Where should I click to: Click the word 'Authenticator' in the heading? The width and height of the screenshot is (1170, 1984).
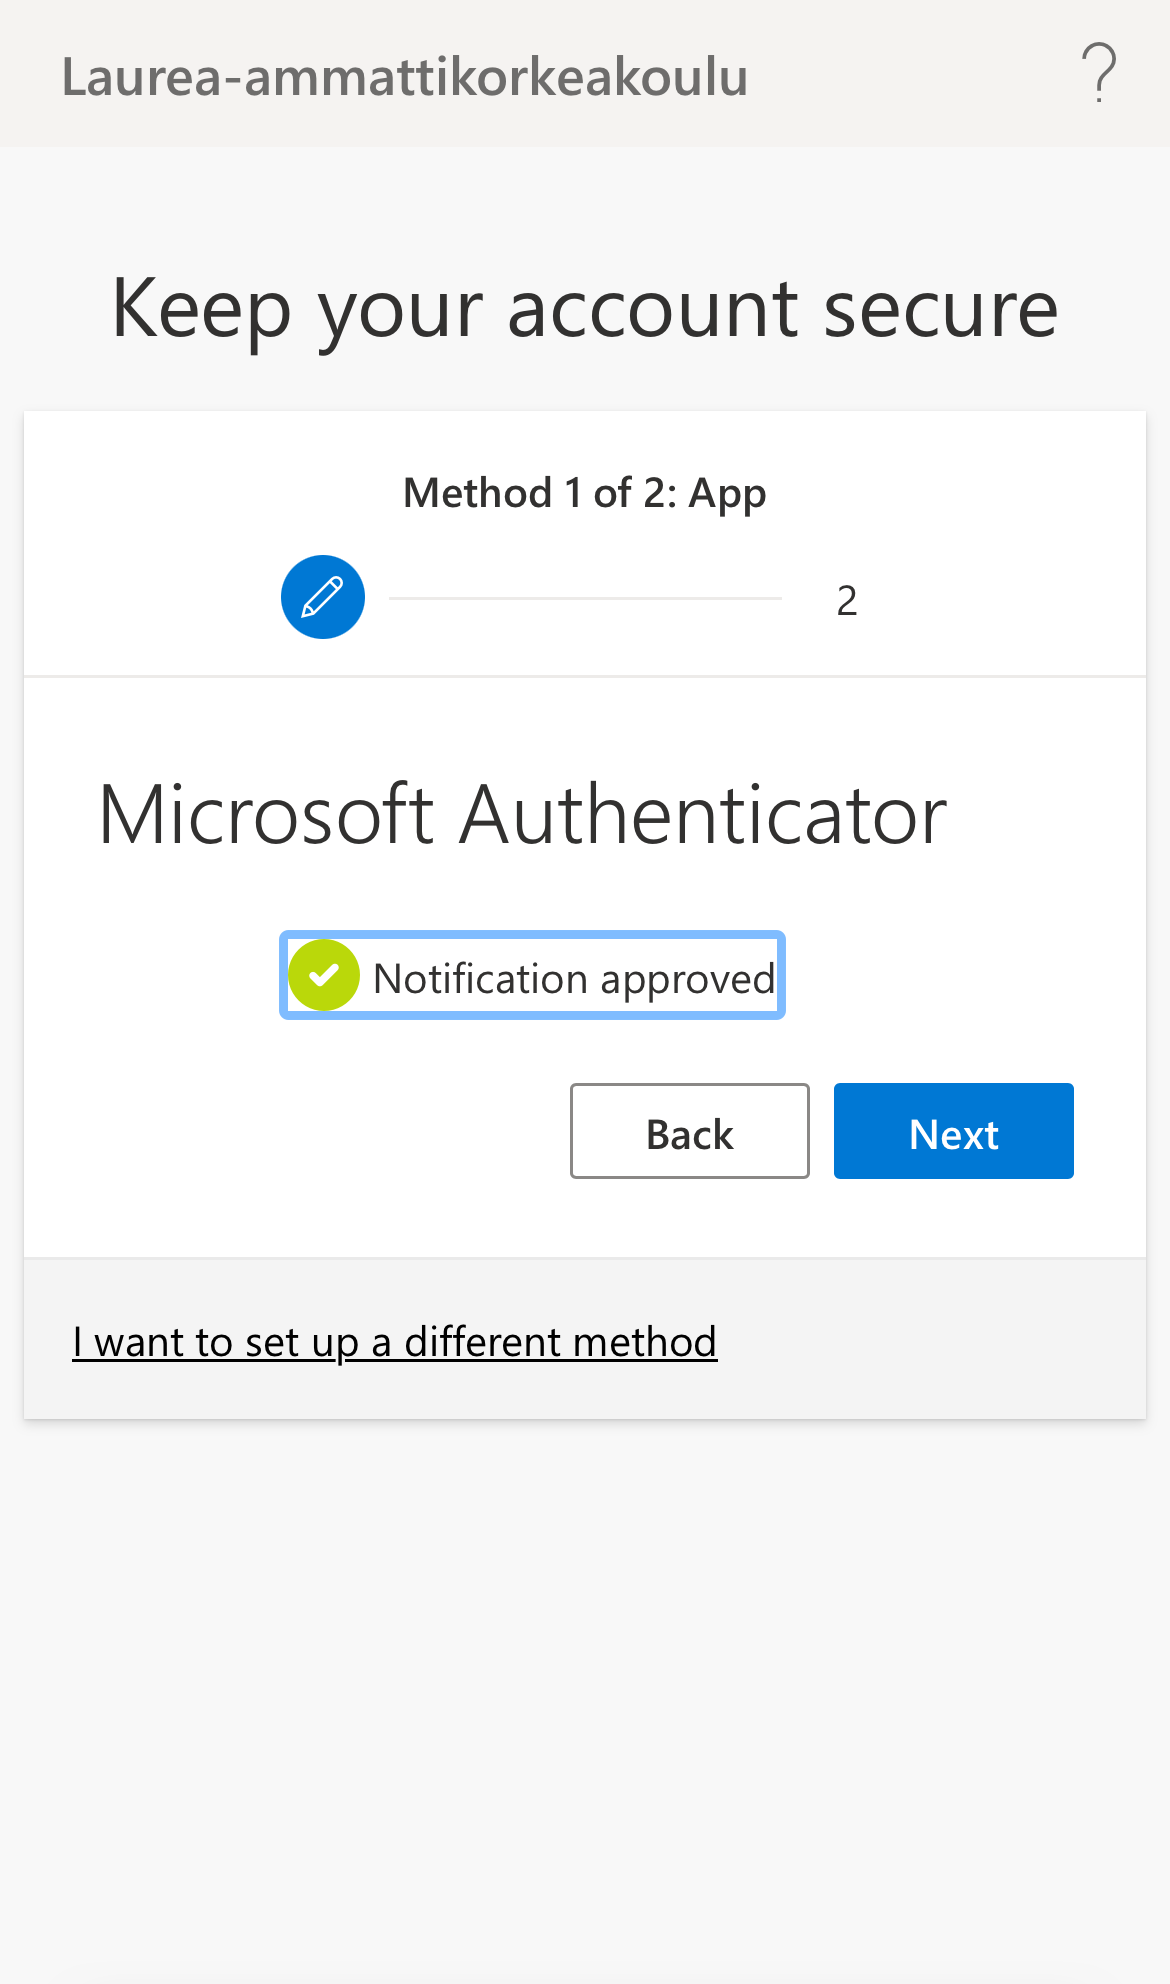click(x=702, y=815)
